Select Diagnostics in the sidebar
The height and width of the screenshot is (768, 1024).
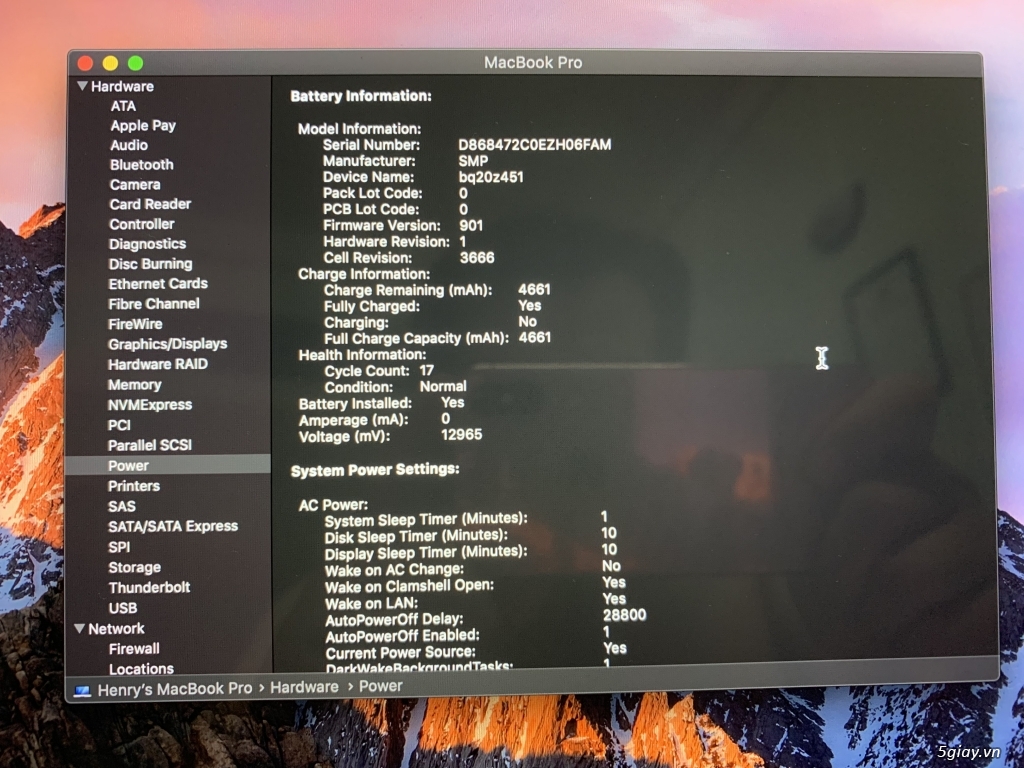click(147, 244)
